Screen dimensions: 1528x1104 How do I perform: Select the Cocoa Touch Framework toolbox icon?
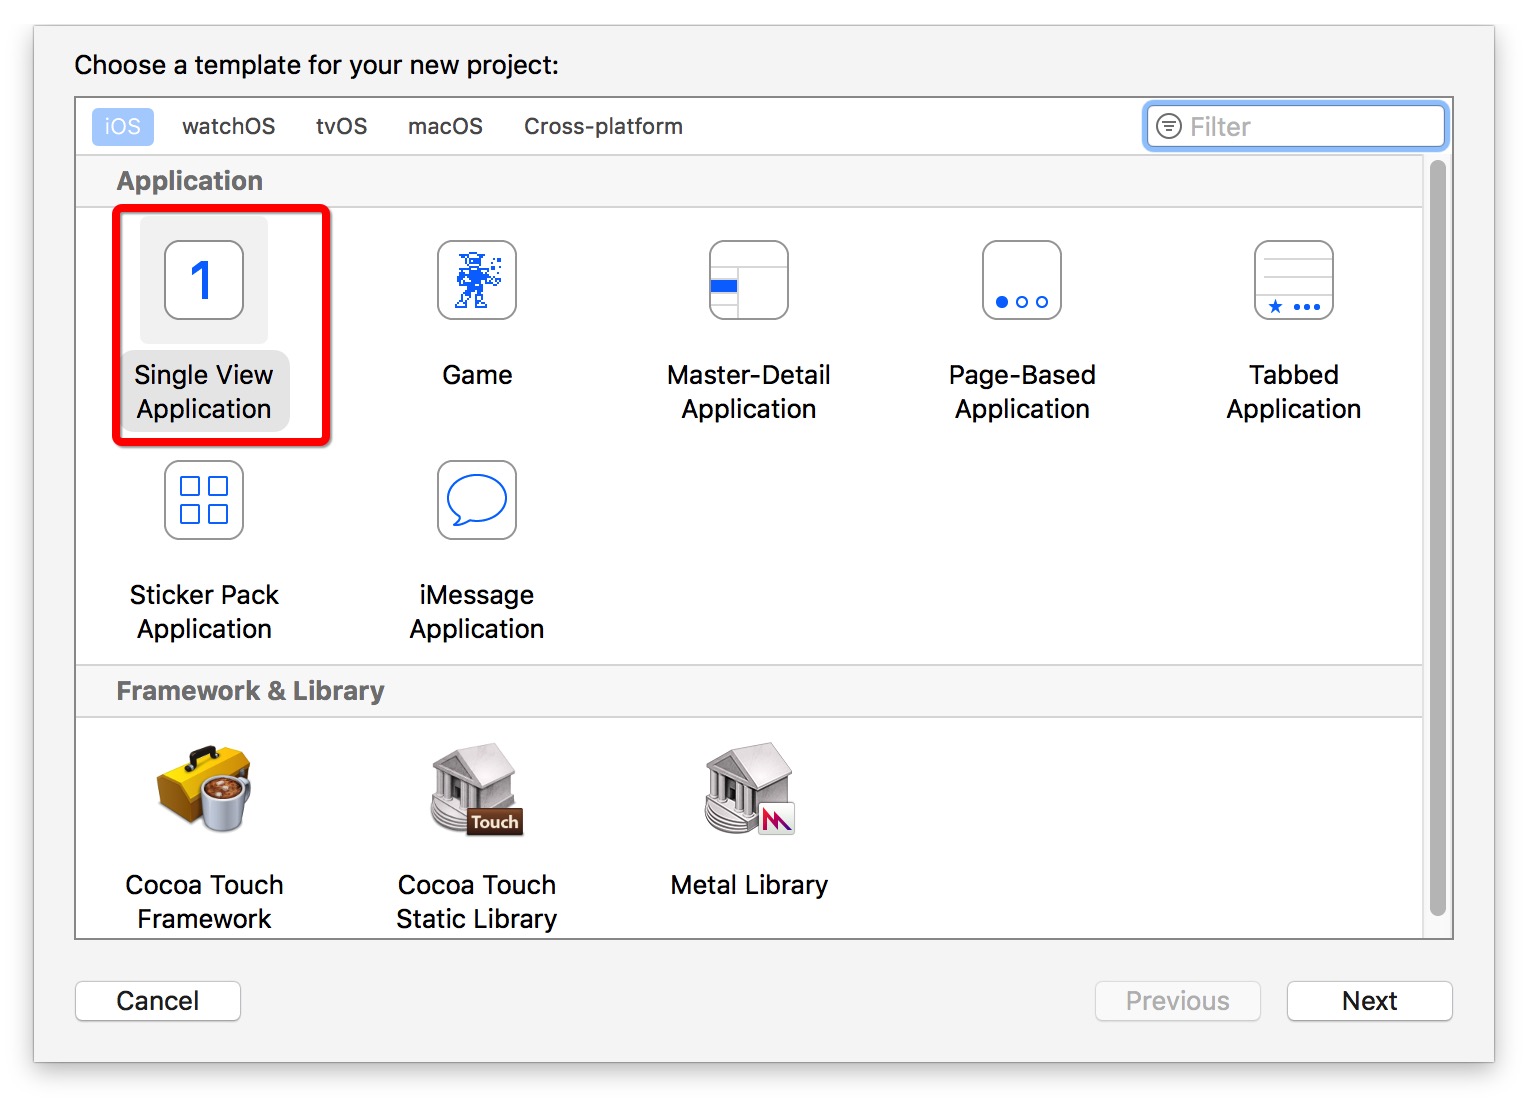tap(204, 789)
